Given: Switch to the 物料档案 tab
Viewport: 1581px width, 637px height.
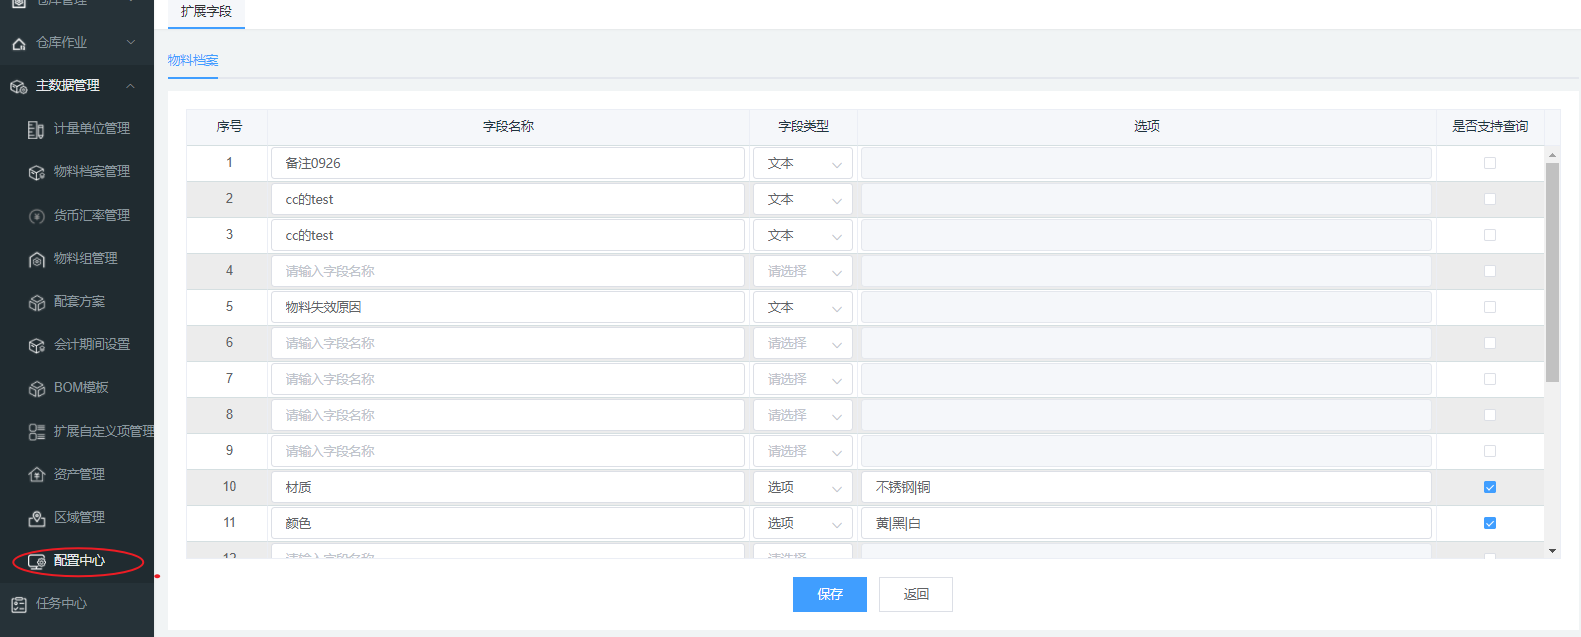Looking at the screenshot, I should point(193,60).
